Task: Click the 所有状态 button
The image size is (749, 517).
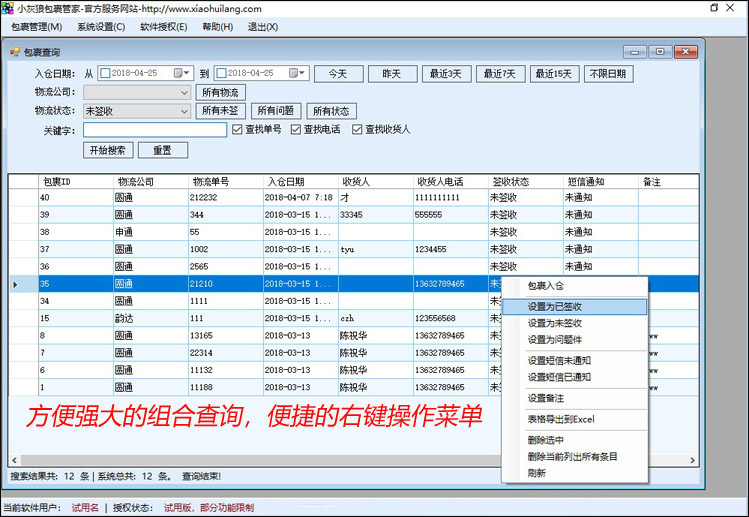Action: pos(332,111)
